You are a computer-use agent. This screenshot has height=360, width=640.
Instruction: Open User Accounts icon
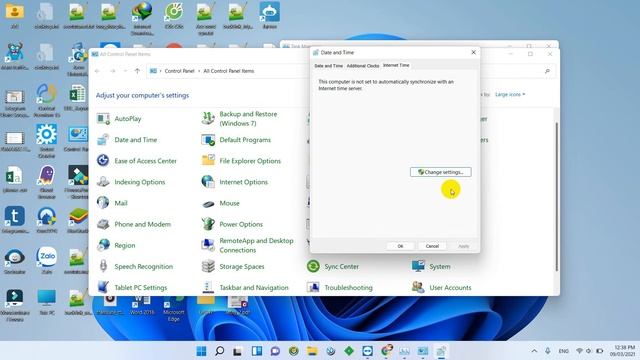point(418,287)
